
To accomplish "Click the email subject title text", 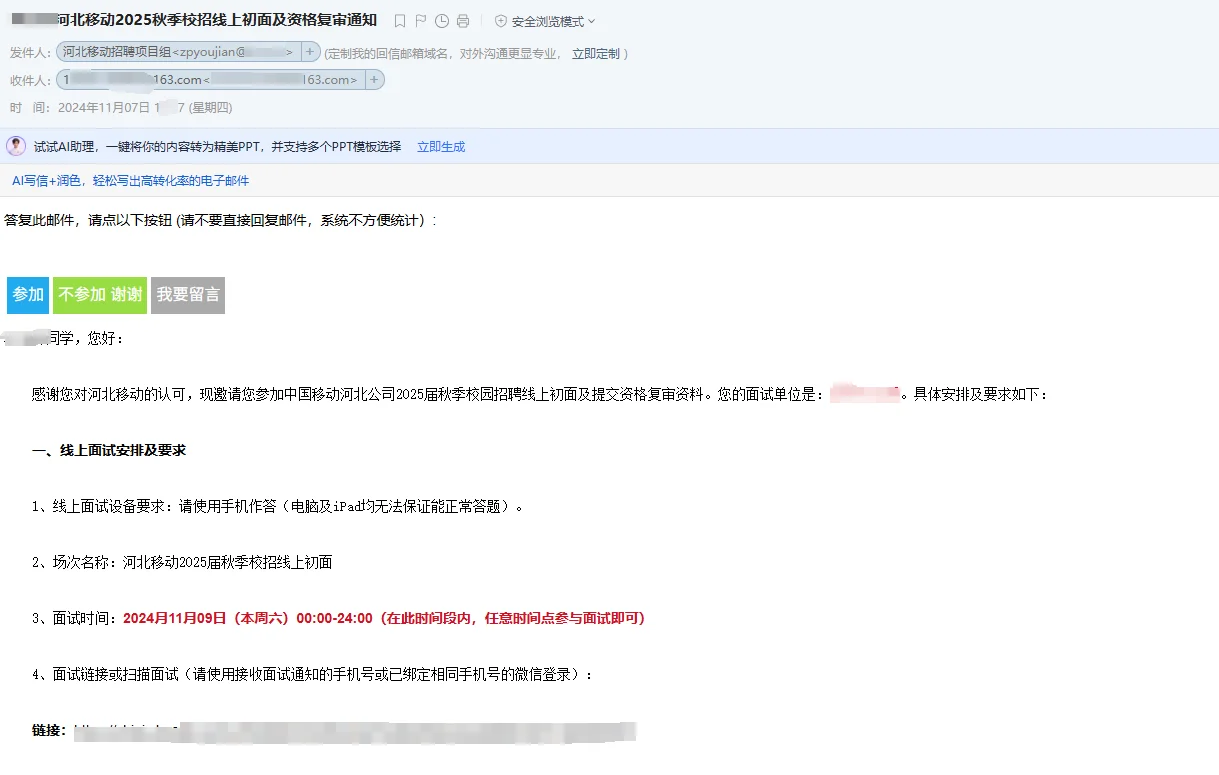I will pyautogui.click(x=217, y=20).
